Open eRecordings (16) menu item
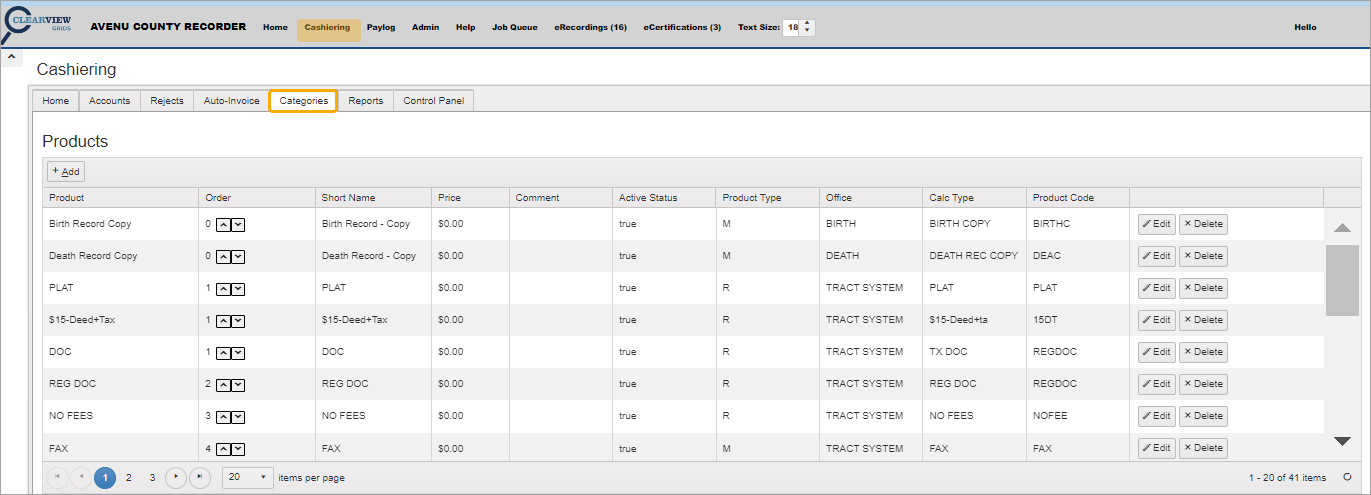The width and height of the screenshot is (1371, 495). (590, 28)
